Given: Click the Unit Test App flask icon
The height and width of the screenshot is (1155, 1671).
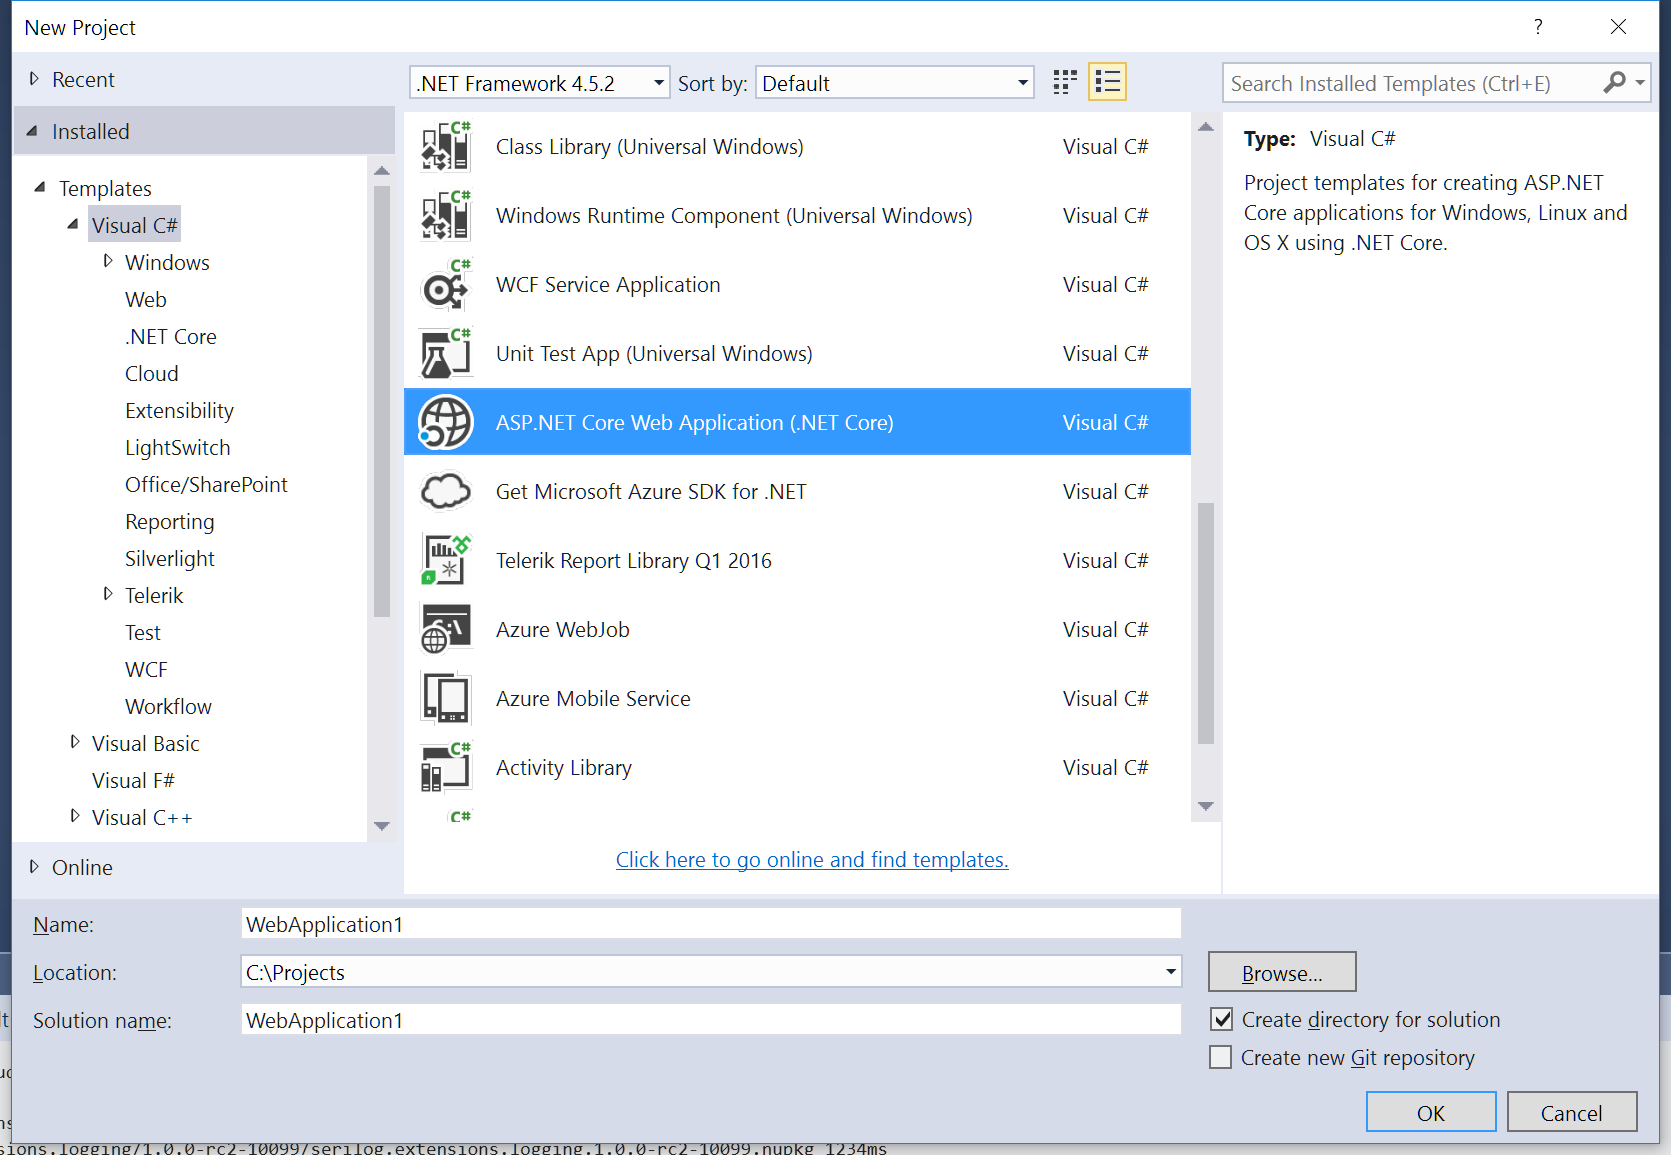Looking at the screenshot, I should [x=445, y=354].
